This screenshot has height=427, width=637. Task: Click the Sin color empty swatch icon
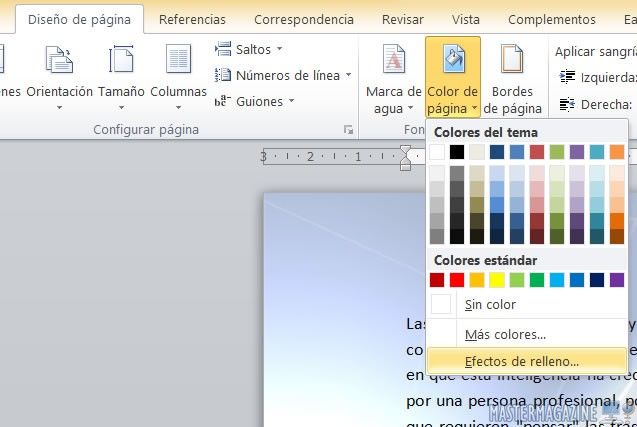(441, 304)
